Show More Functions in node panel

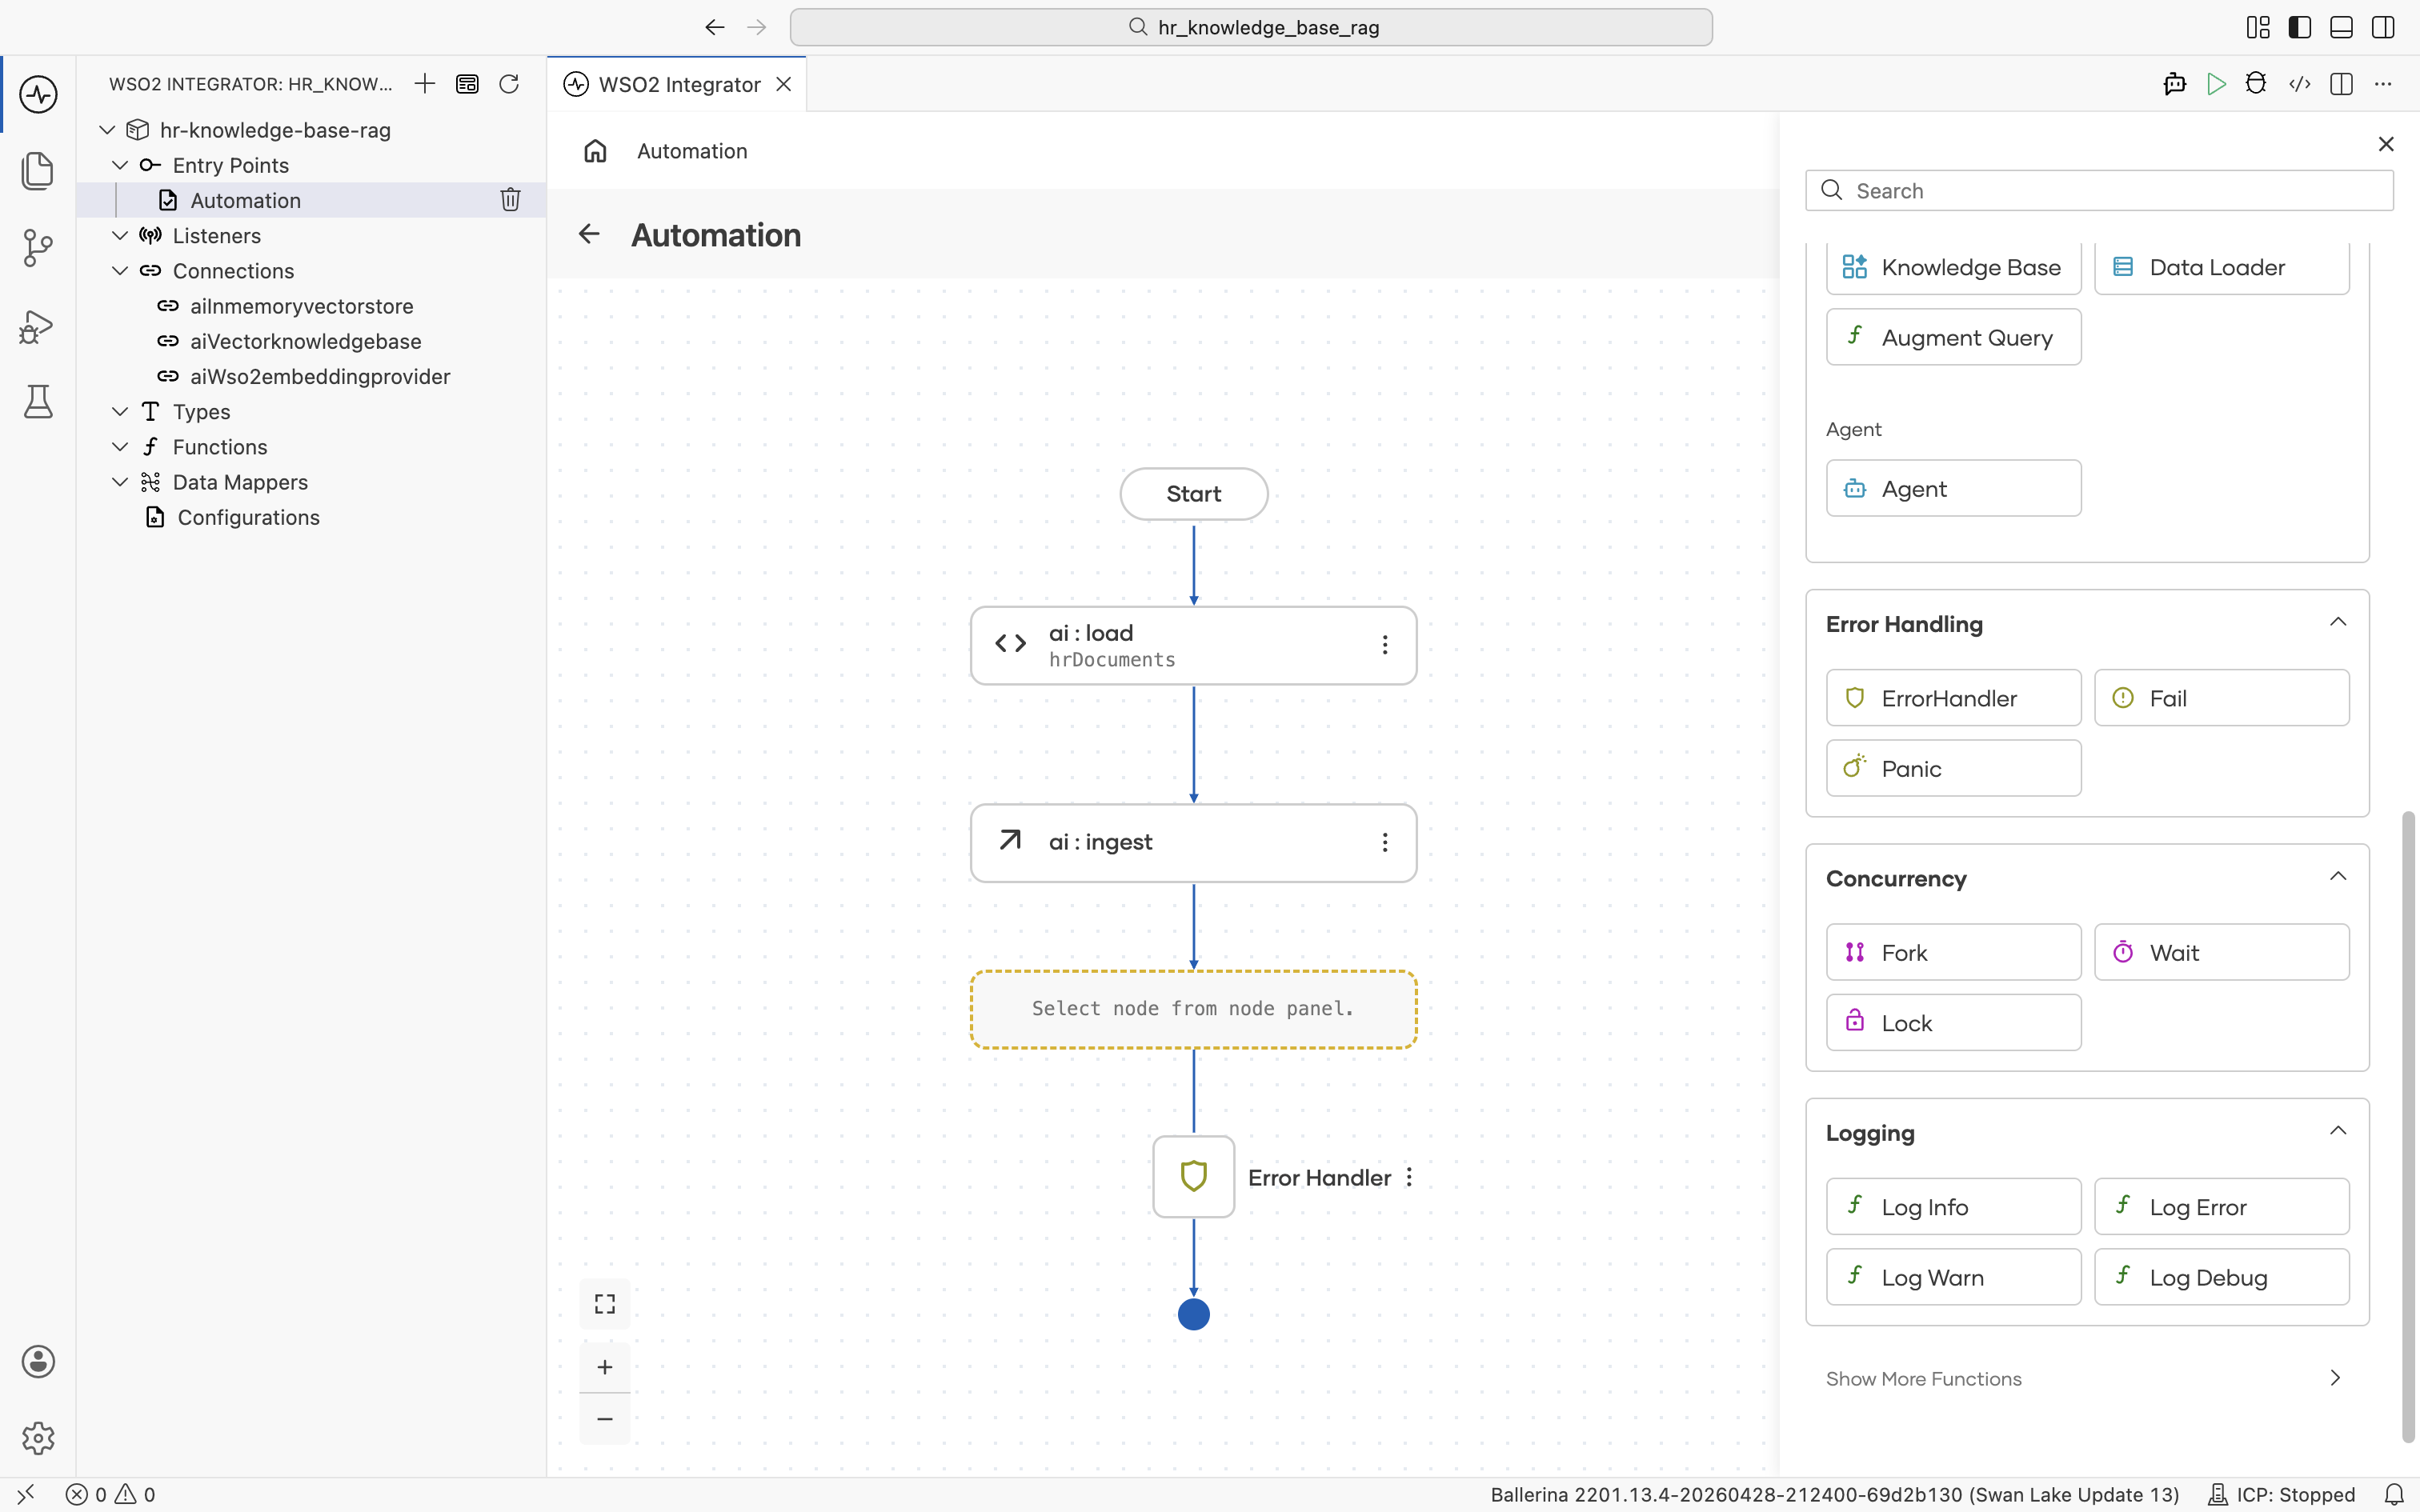2086,1378
